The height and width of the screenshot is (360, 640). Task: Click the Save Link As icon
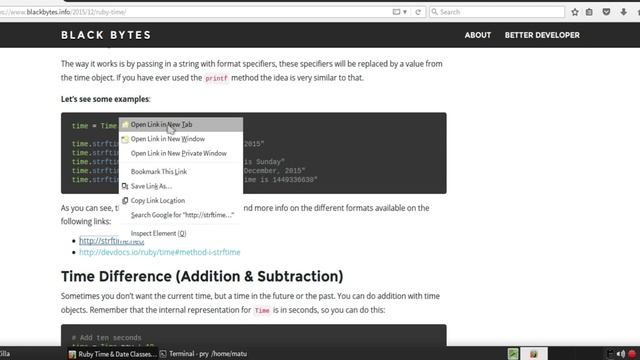[x=125, y=186]
